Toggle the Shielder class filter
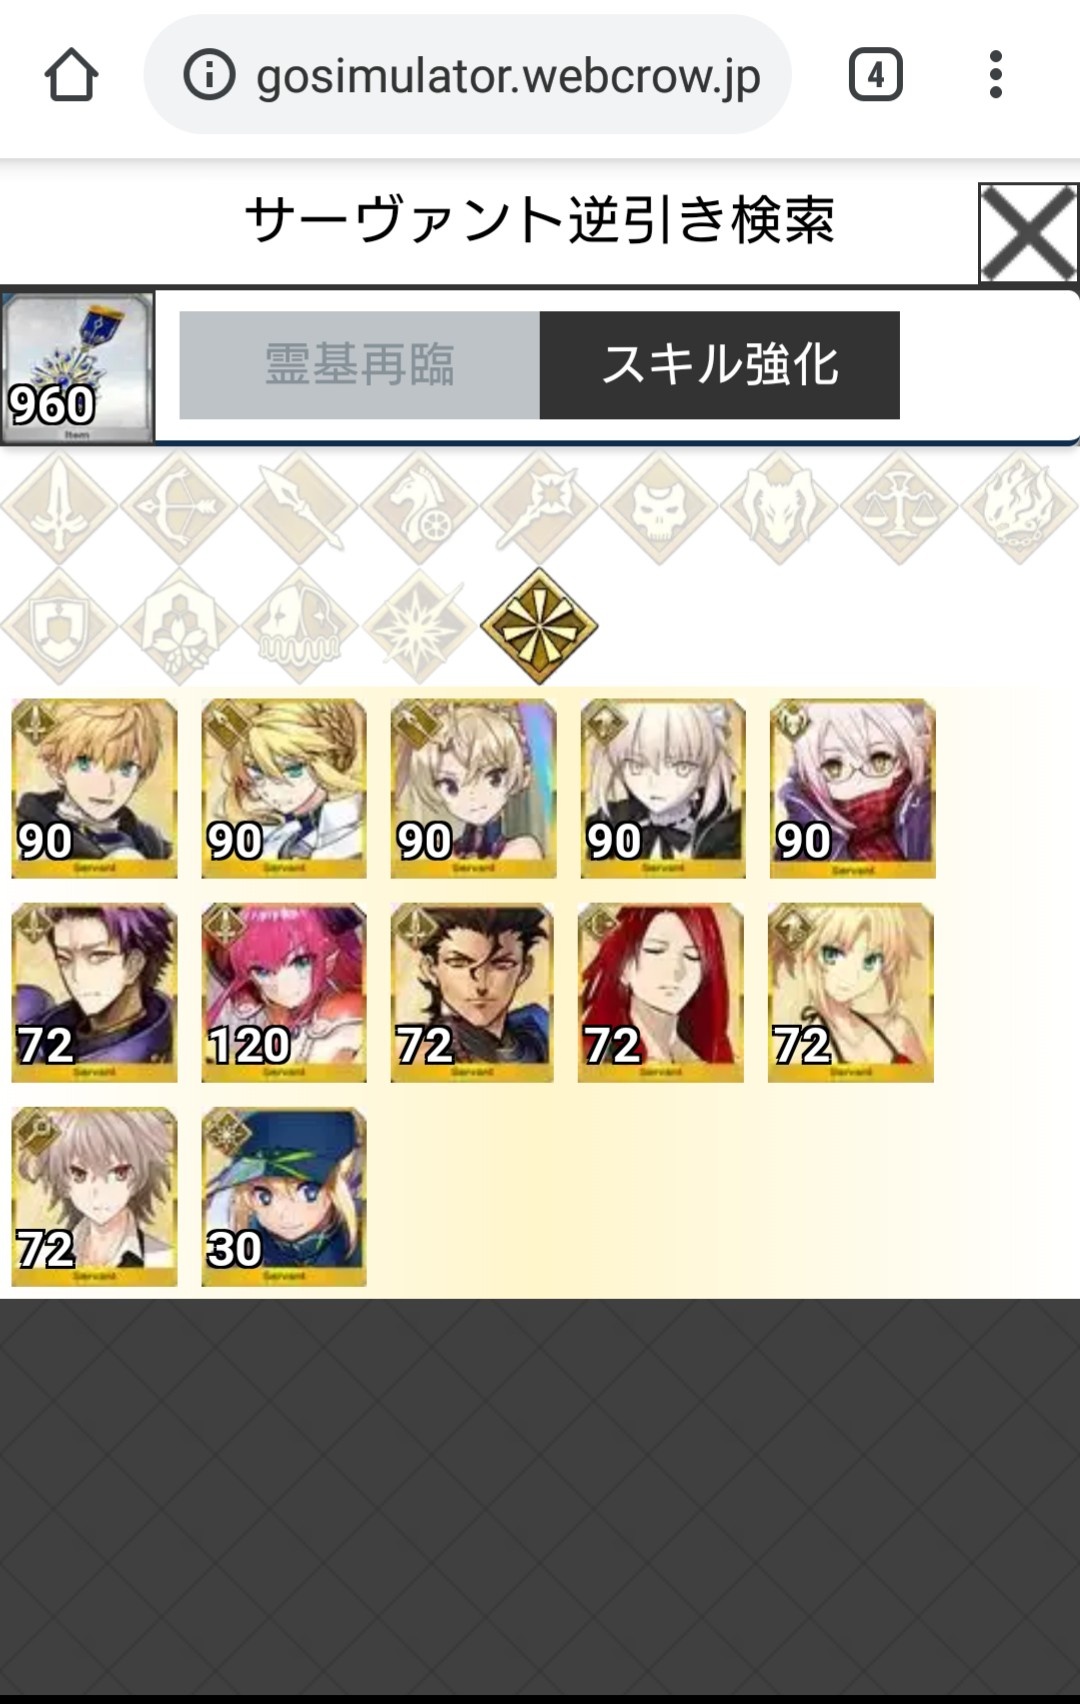Viewport: 1080px width, 1704px height. [59, 626]
